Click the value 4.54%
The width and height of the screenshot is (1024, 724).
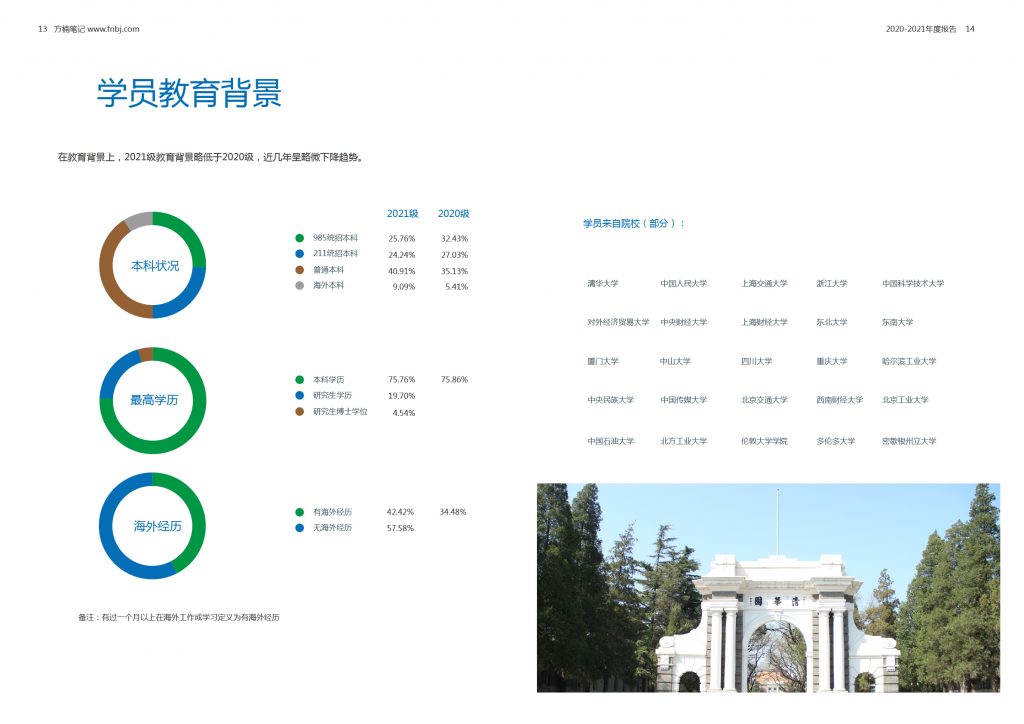pos(404,413)
